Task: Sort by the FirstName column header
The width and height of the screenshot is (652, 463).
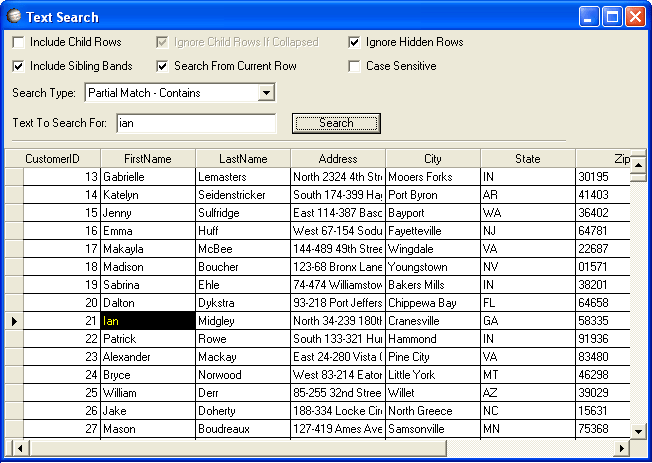Action: point(148,159)
